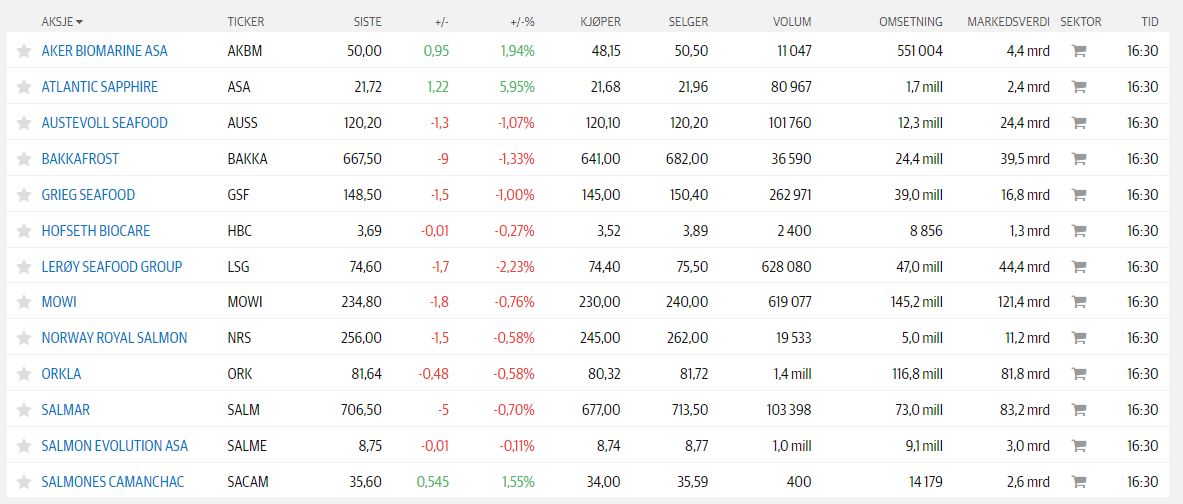The height and width of the screenshot is (504, 1183).
Task: Sort table by OMSETNING column header
Action: (910, 21)
